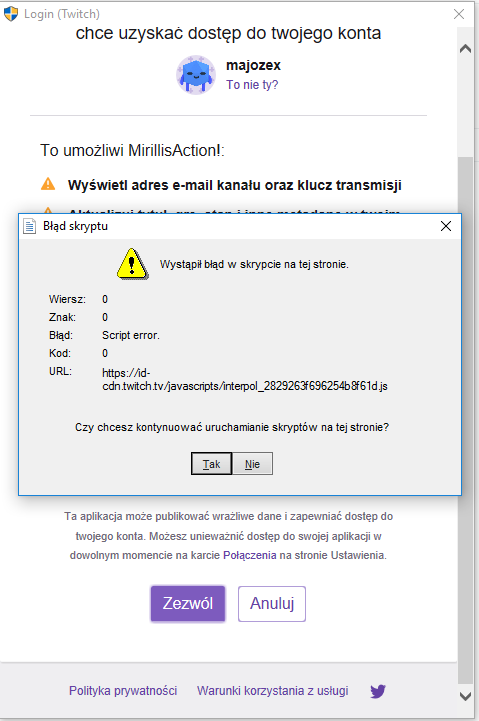Click the orange warning icon beside Wyświetl adres e-mail

click(x=48, y=184)
